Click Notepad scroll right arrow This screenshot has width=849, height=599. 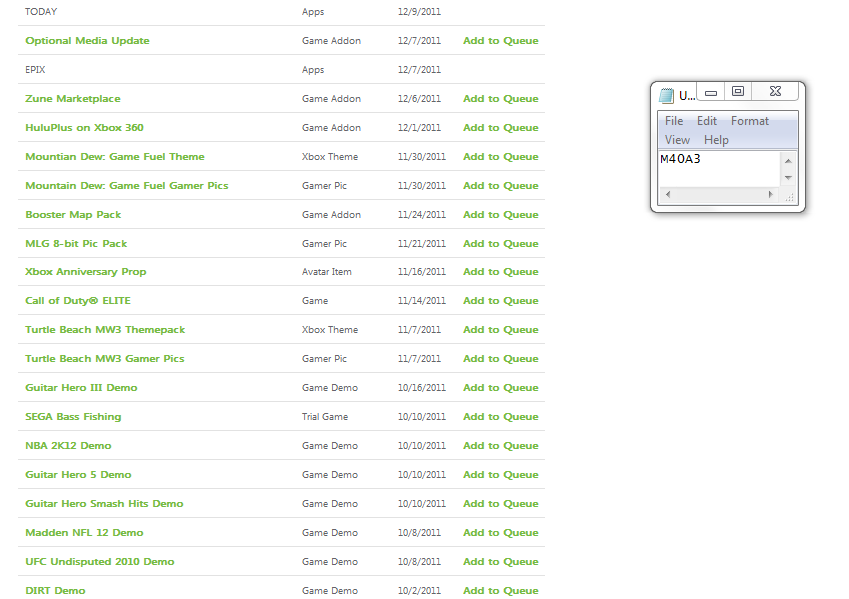770,194
